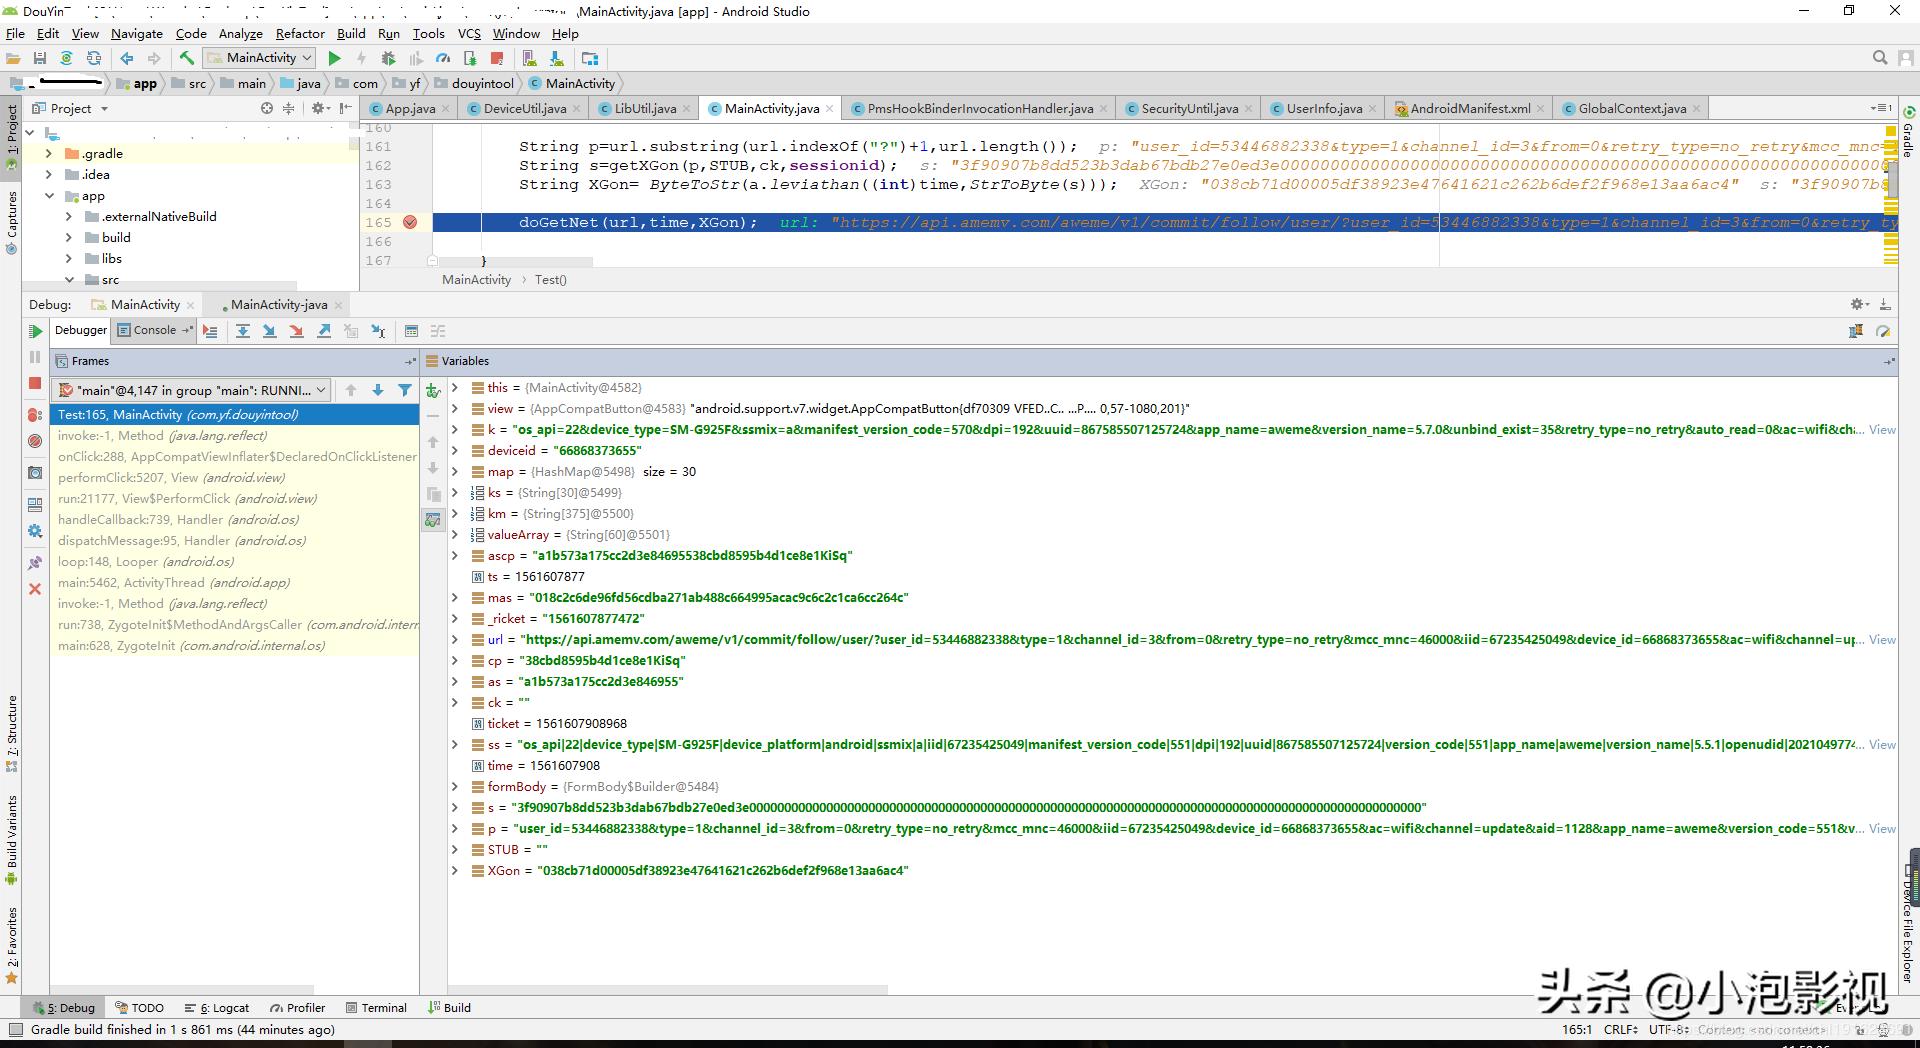Toggle the frames filter funnel icon
The image size is (1920, 1048).
405,390
